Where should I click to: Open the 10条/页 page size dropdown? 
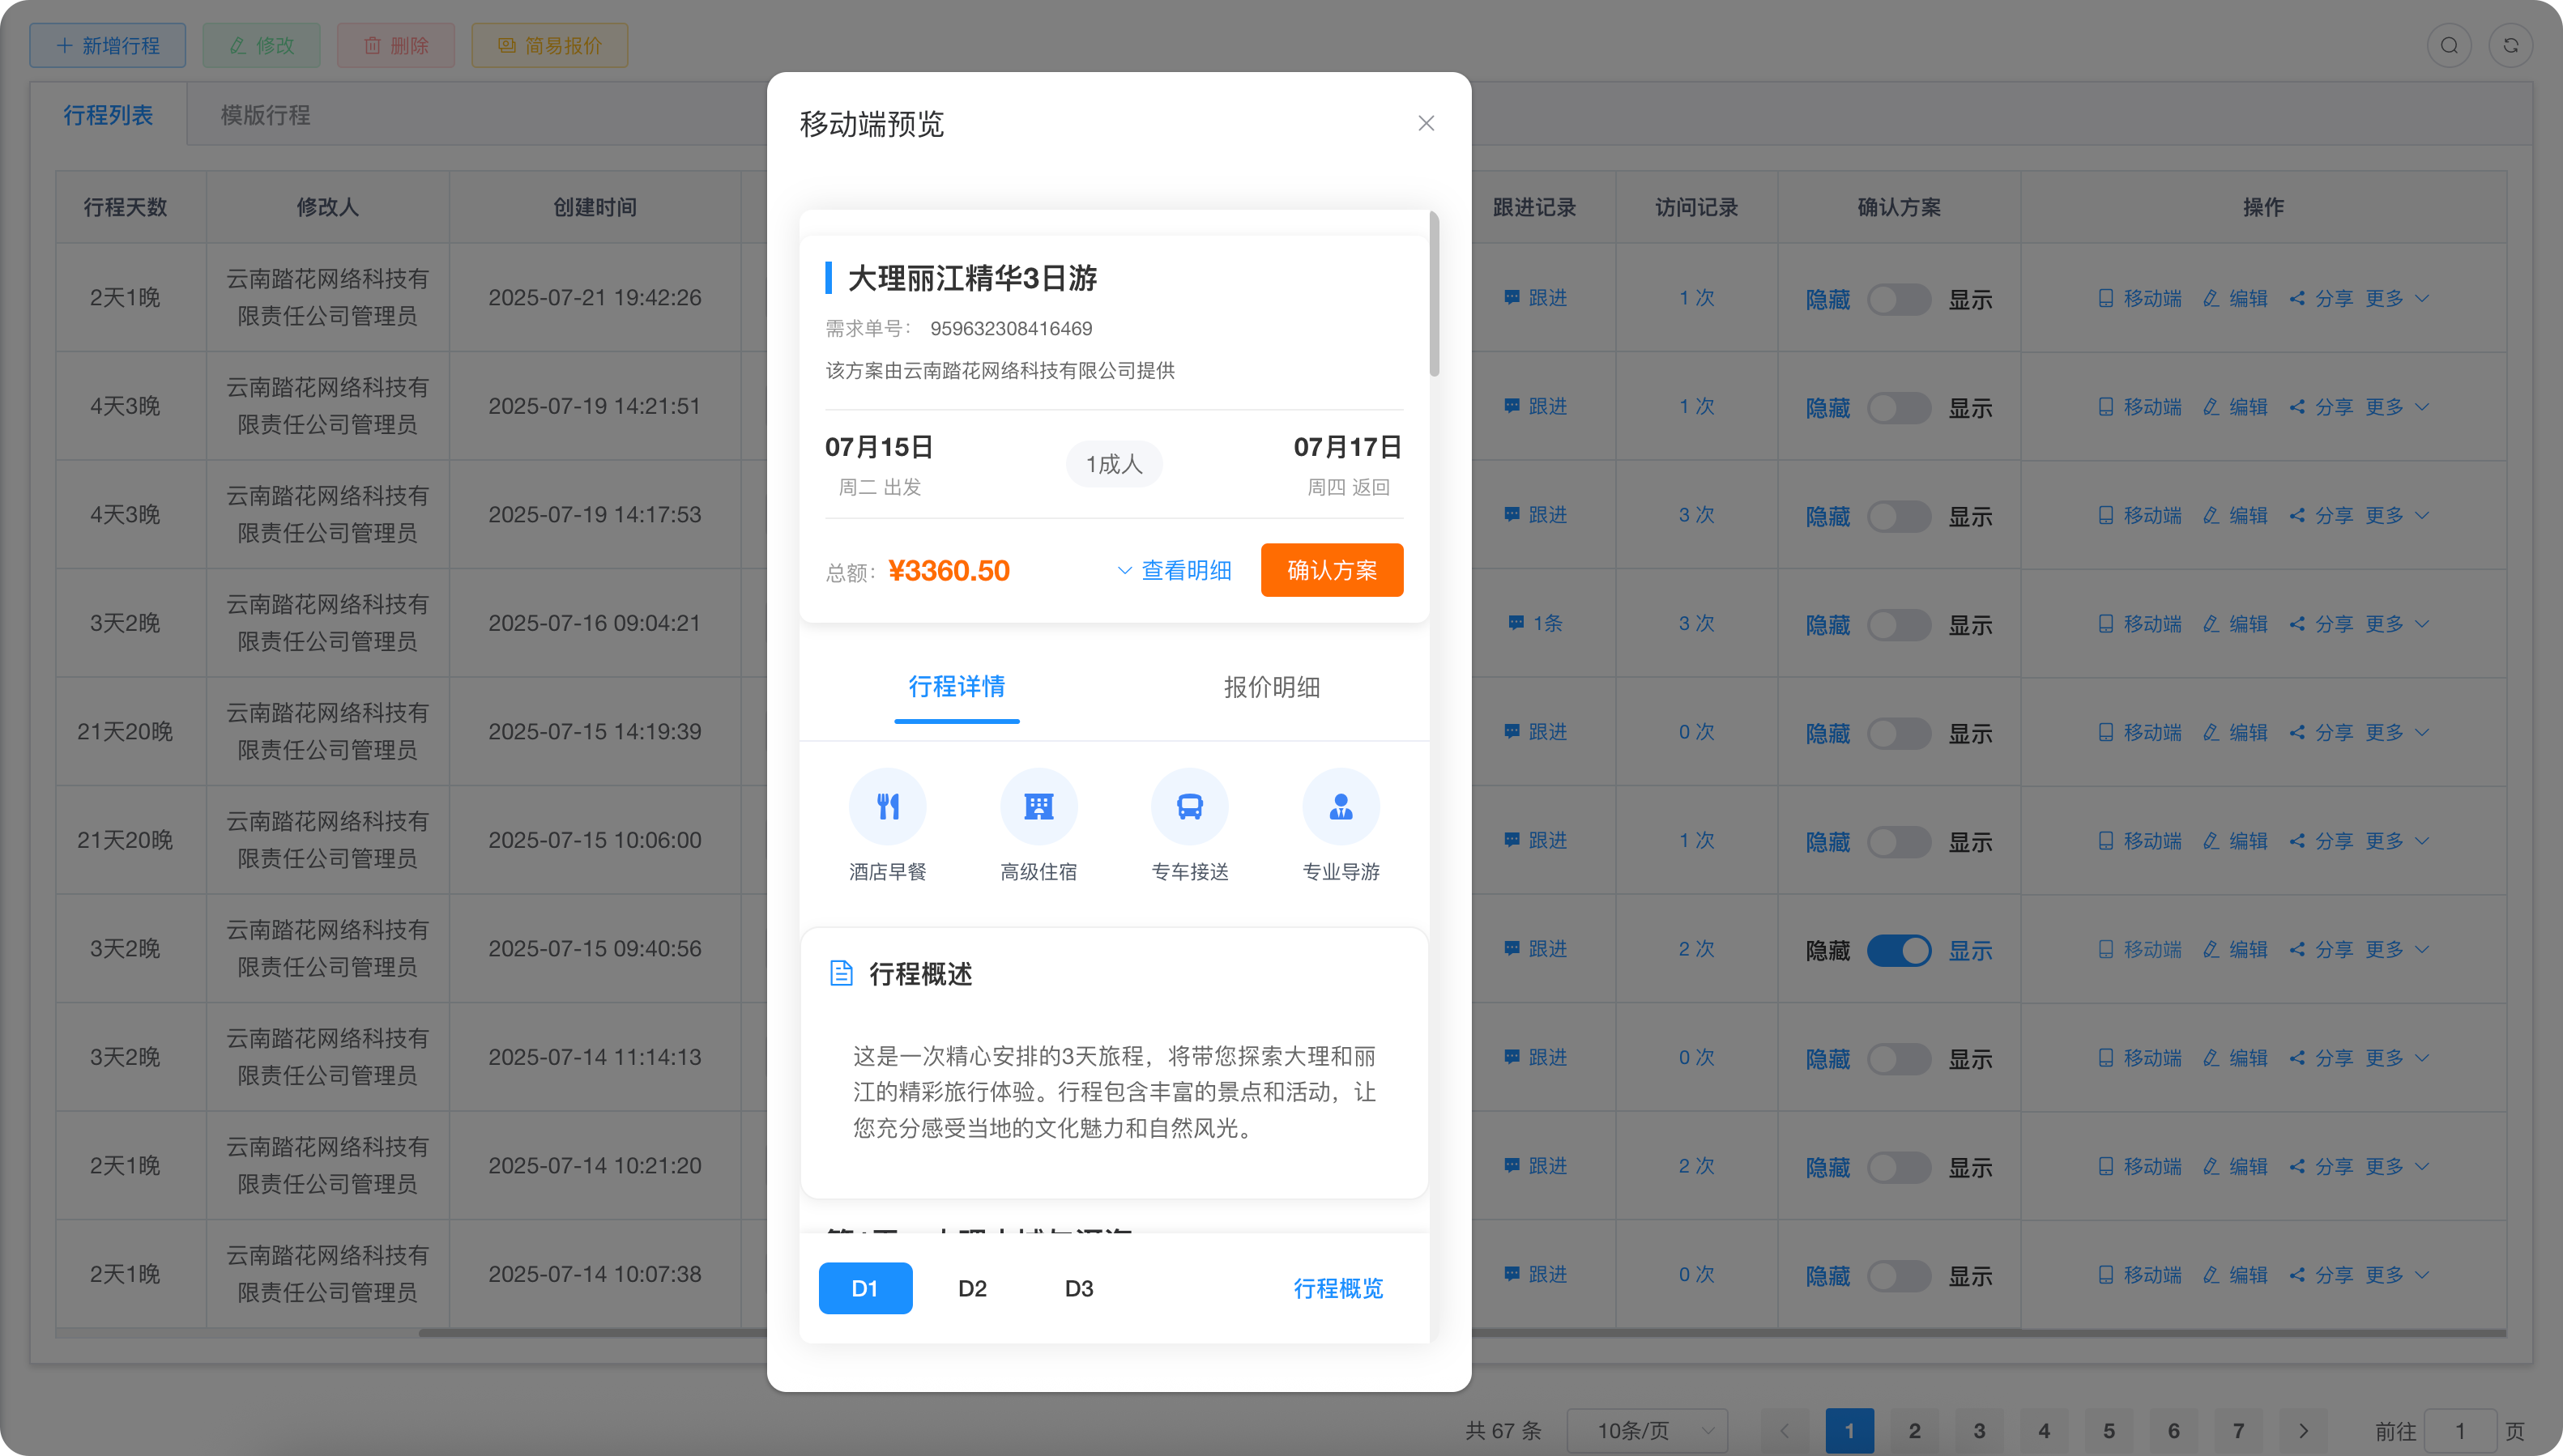(x=1646, y=1430)
